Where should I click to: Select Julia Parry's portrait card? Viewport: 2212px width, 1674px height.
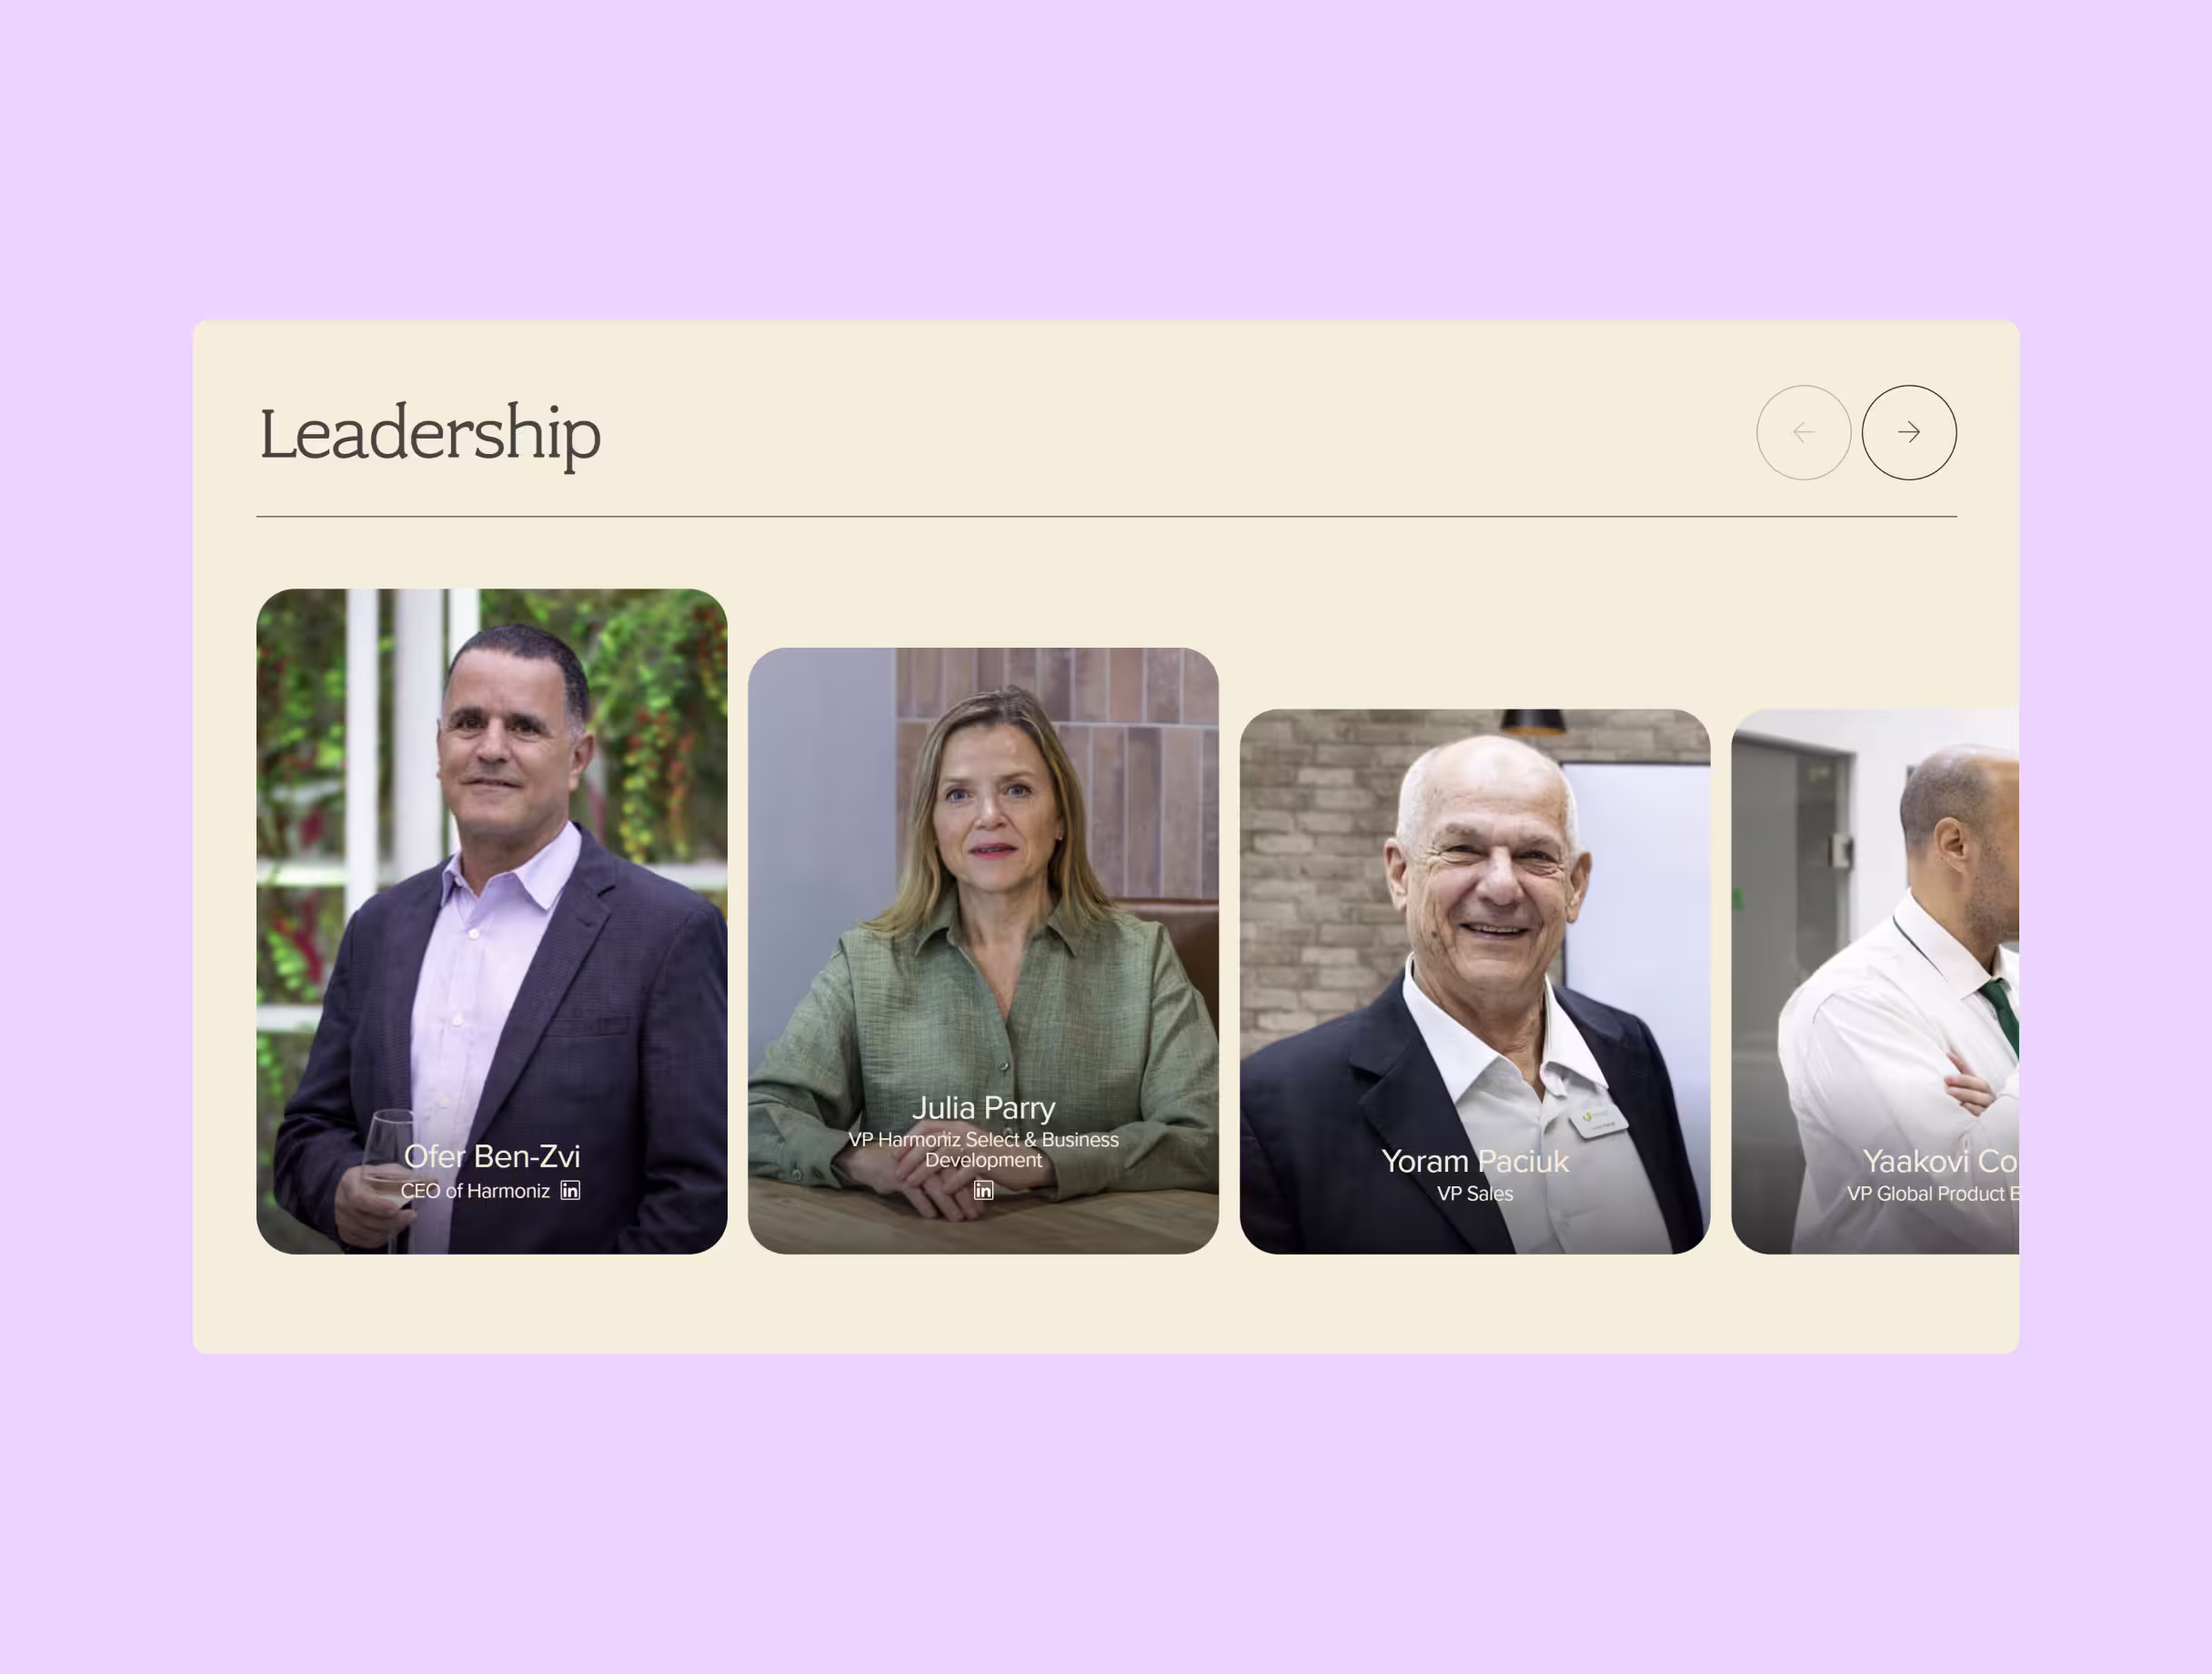pos(983,951)
